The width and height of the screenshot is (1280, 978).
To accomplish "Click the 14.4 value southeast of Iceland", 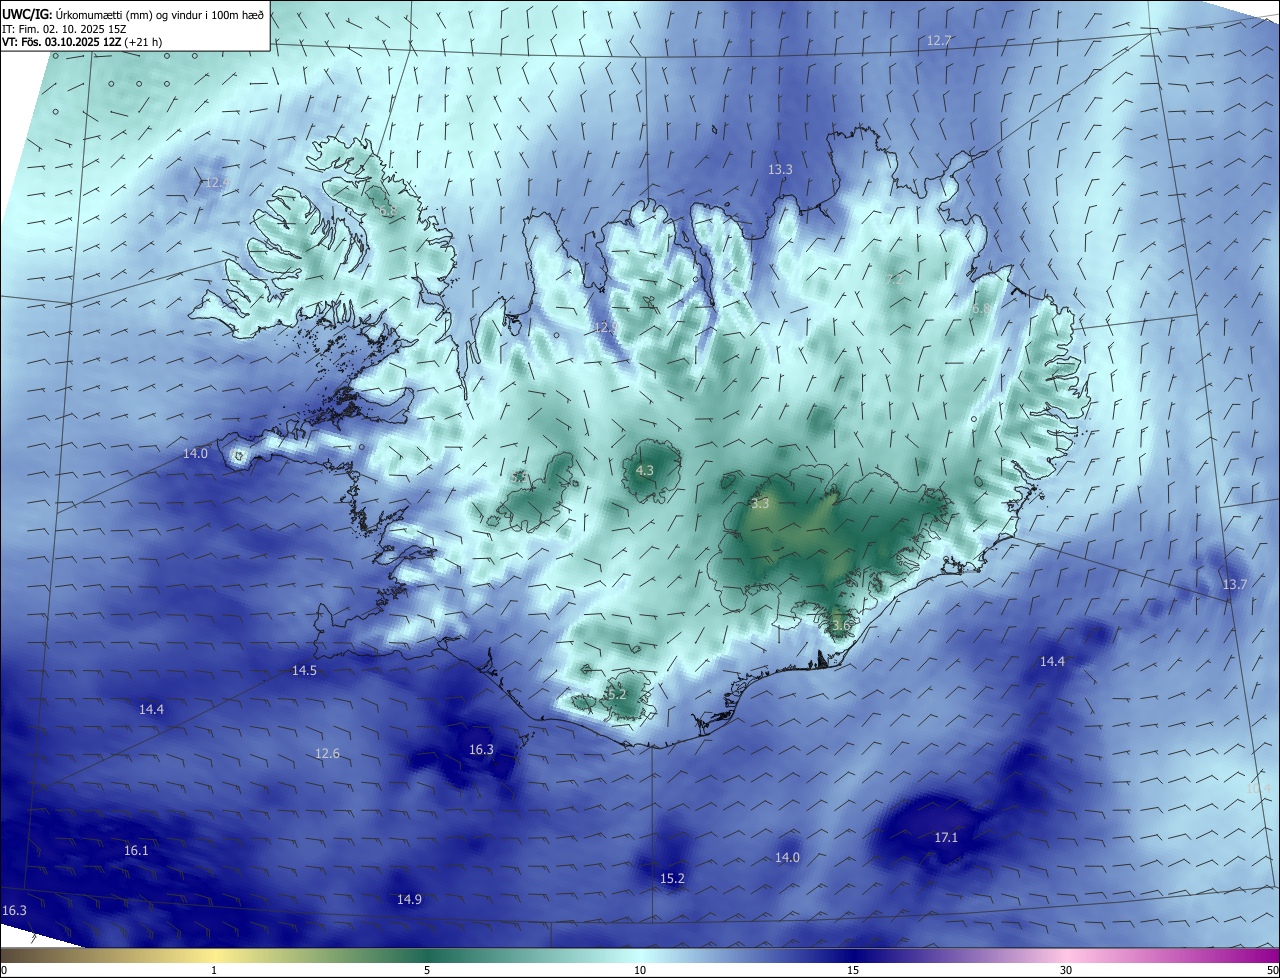I will (x=1052, y=662).
